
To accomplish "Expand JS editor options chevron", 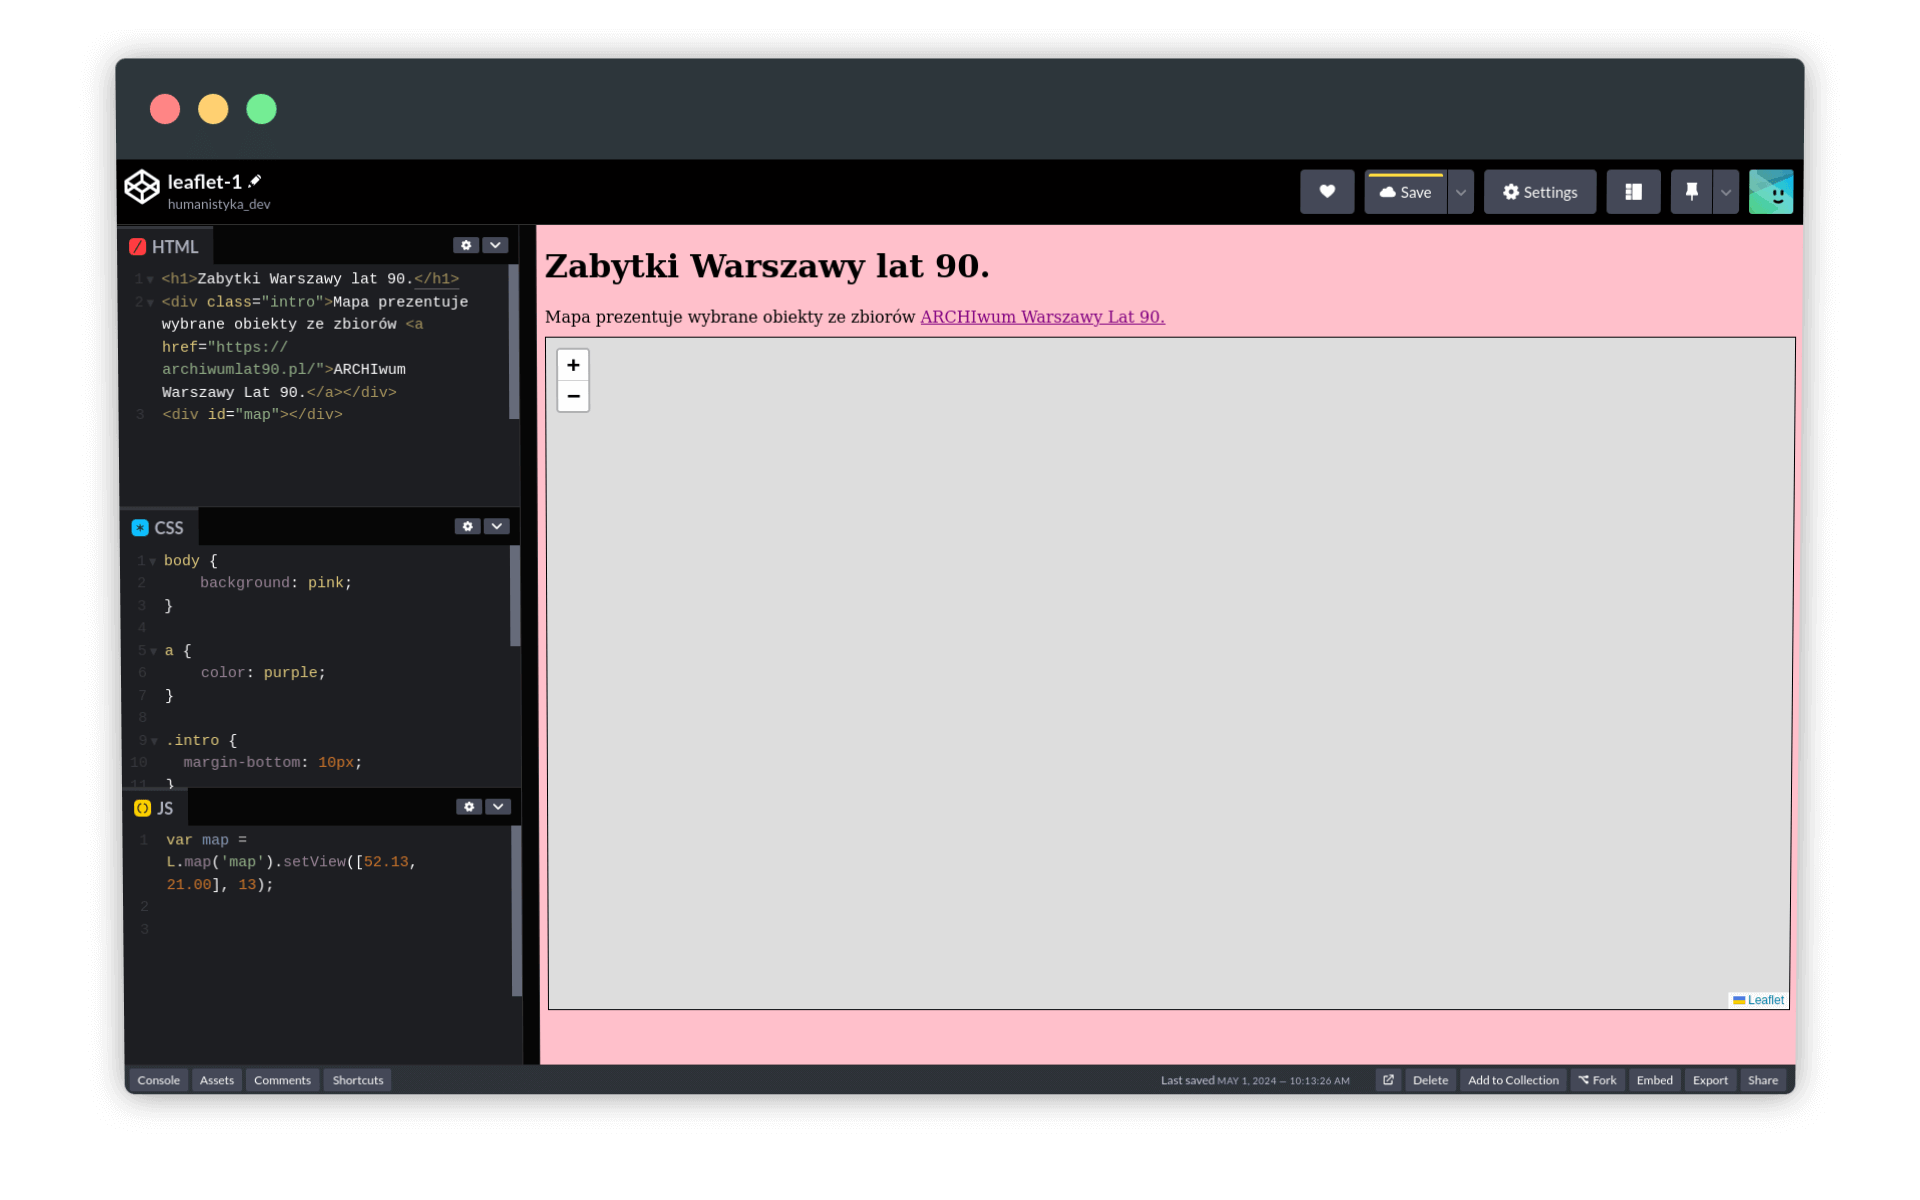I will (498, 806).
